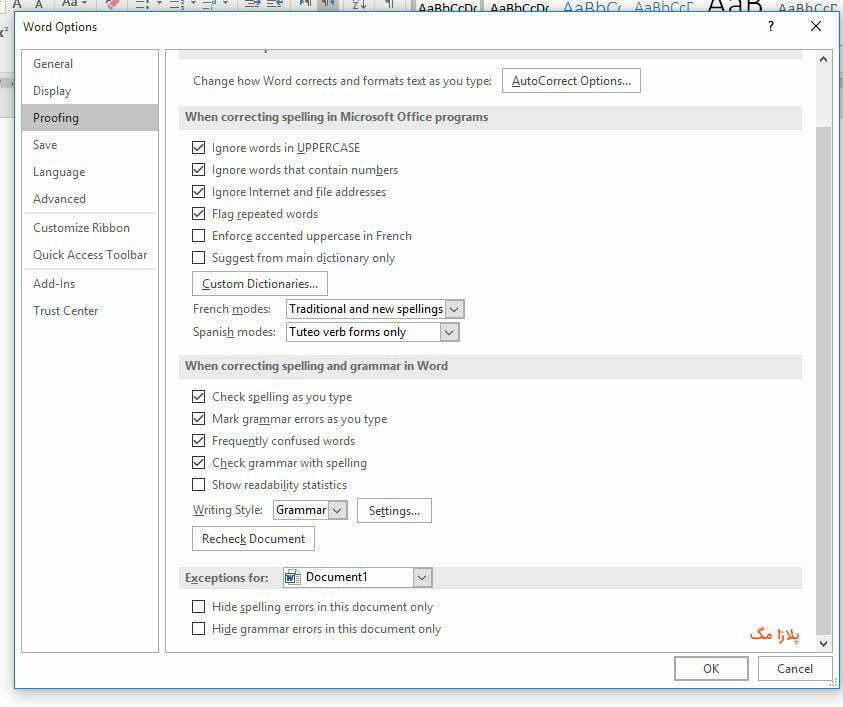Screen dimensions: 843x707
Task: Open grammar Settings button
Action: point(394,511)
